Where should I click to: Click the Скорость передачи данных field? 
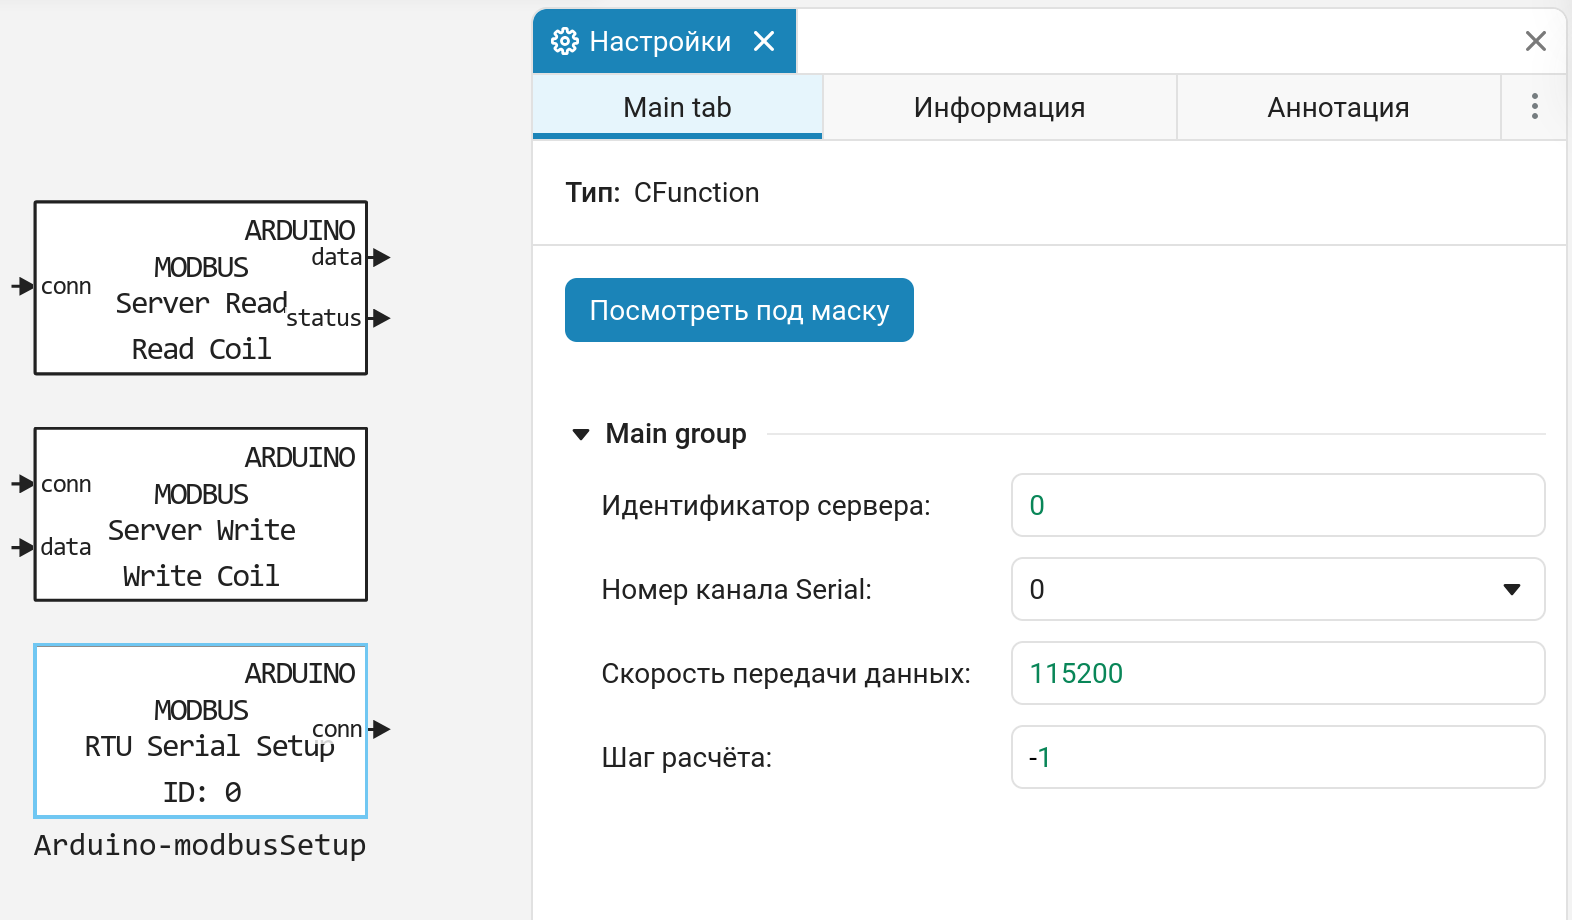tap(1278, 673)
